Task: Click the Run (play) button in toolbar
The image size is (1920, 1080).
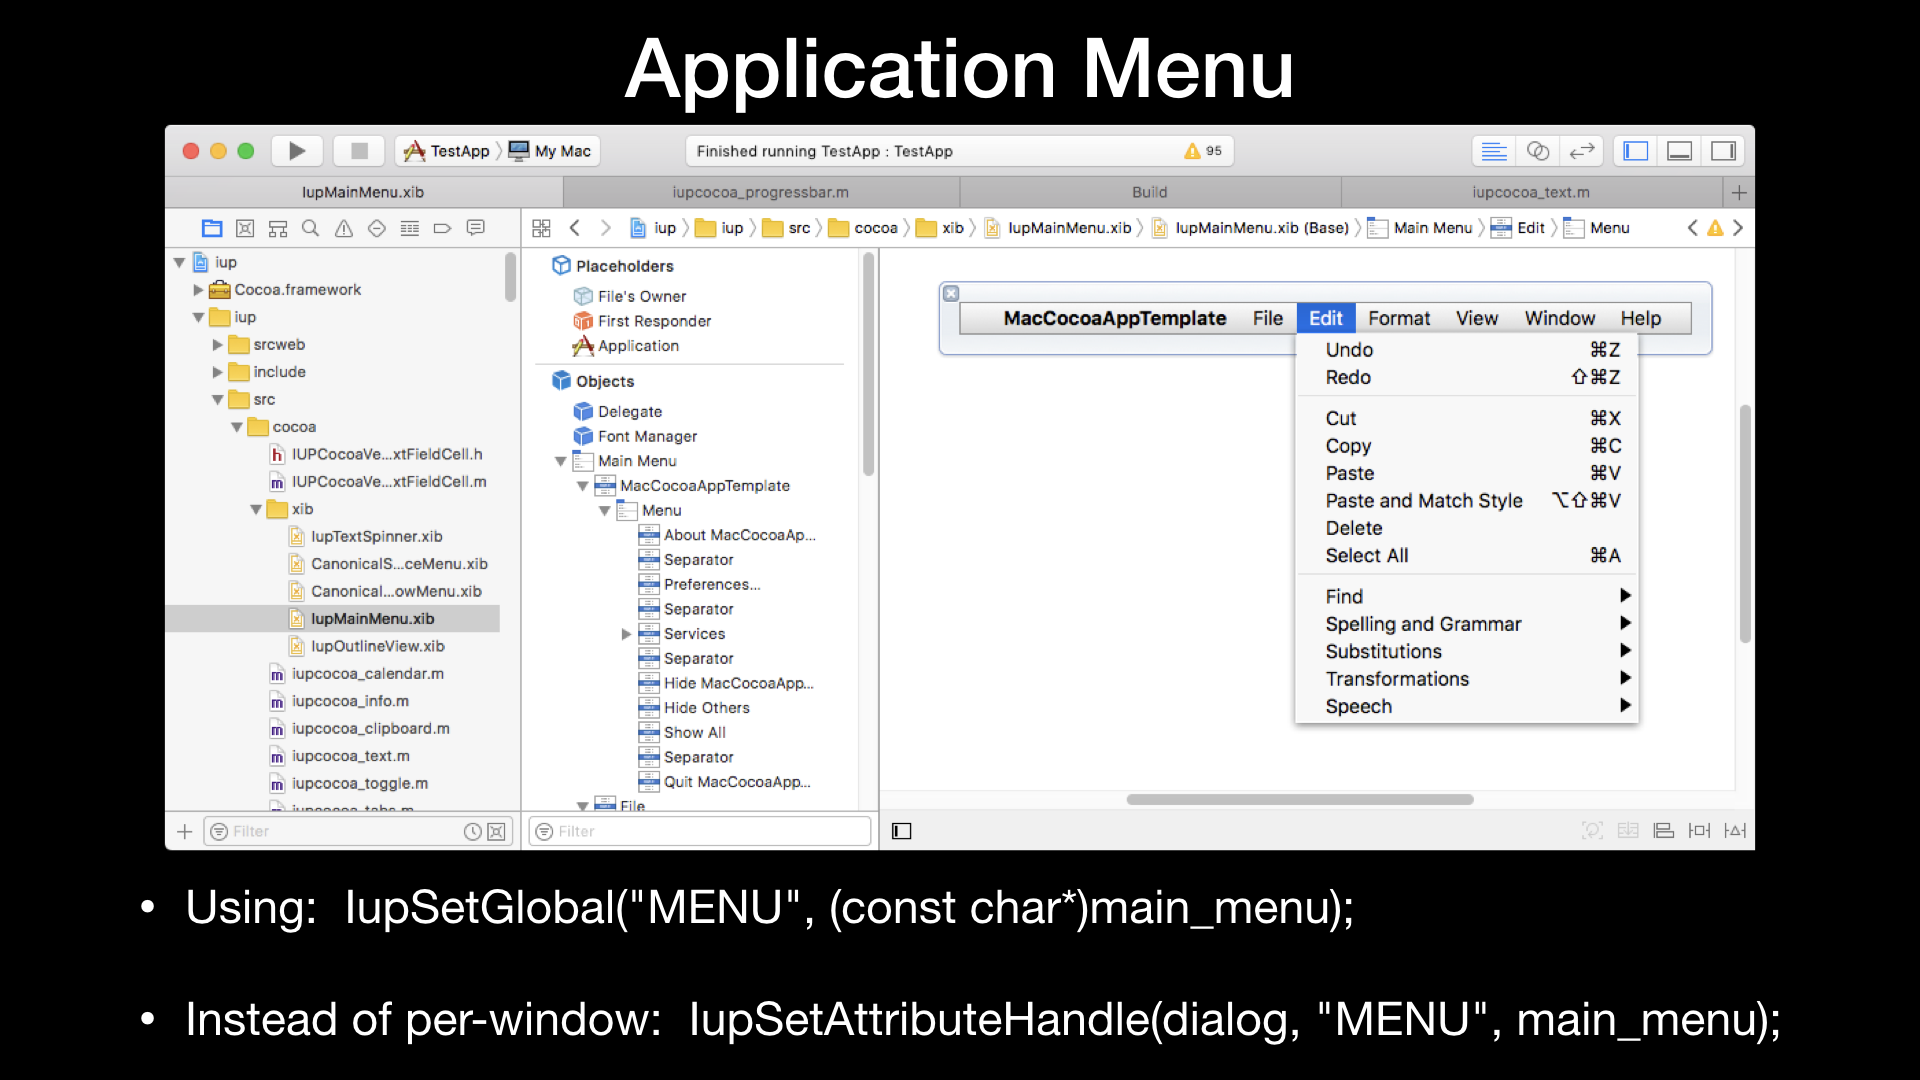Action: click(x=297, y=151)
